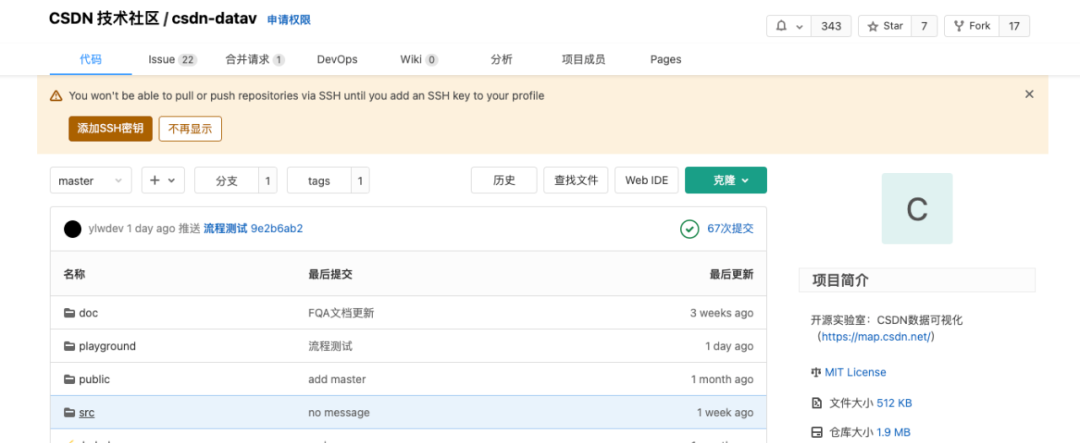1080x443 pixels.
Task: Open the notification bell dropdown
Action: [x=789, y=26]
